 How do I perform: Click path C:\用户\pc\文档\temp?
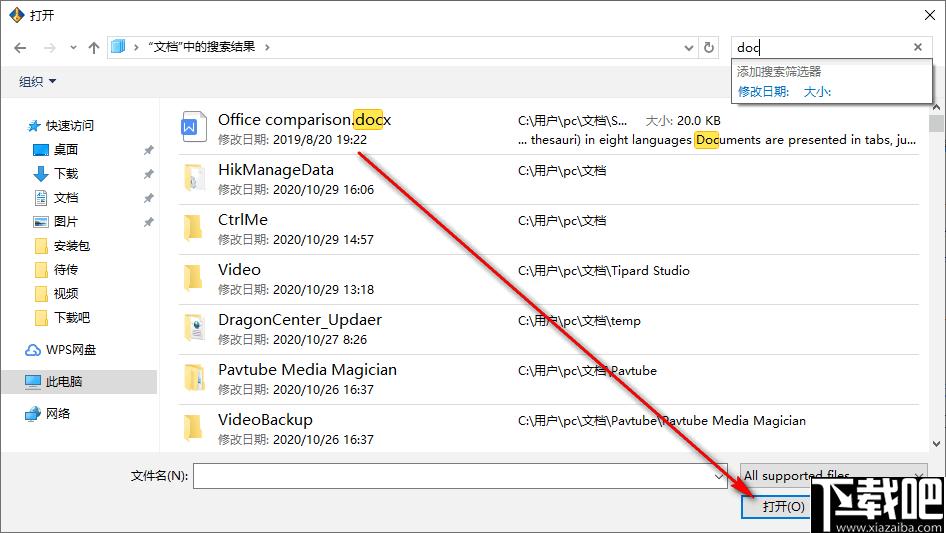[x=579, y=321]
